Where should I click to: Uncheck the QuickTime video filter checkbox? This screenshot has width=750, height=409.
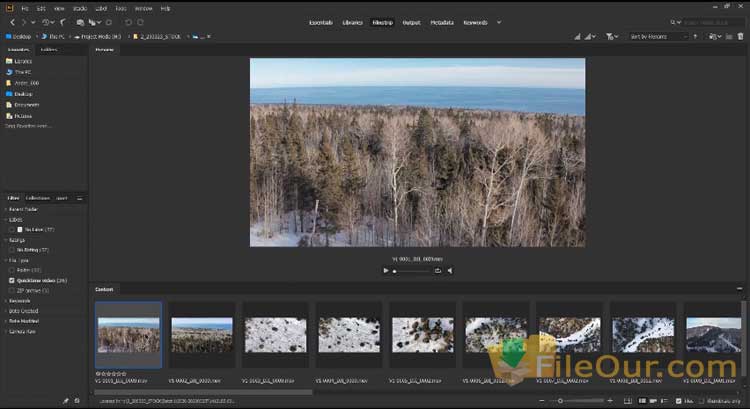pyautogui.click(x=12, y=281)
